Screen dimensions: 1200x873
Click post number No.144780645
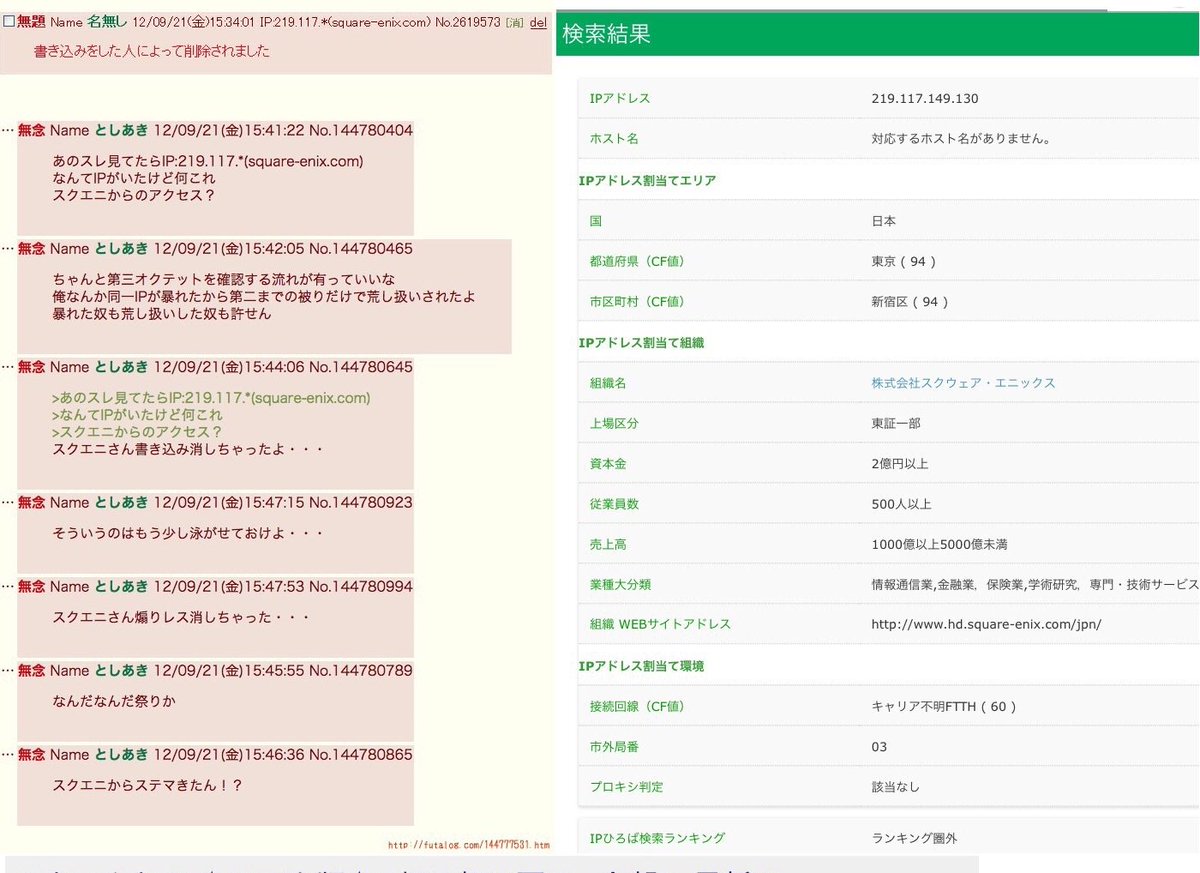point(361,367)
